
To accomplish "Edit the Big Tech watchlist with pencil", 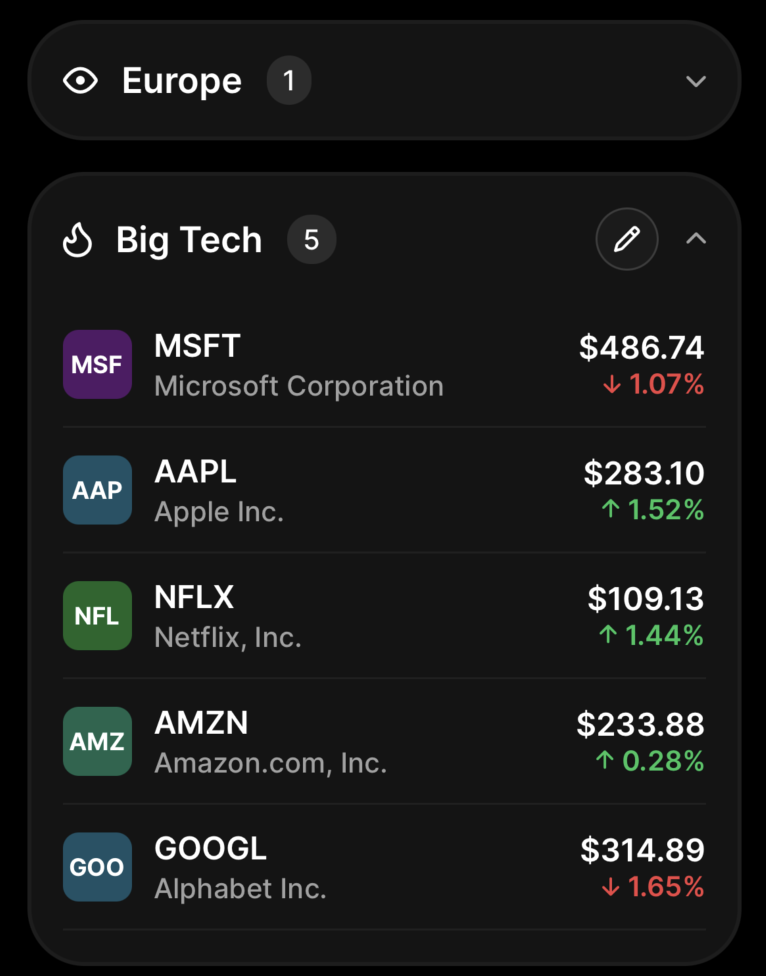I will [627, 239].
